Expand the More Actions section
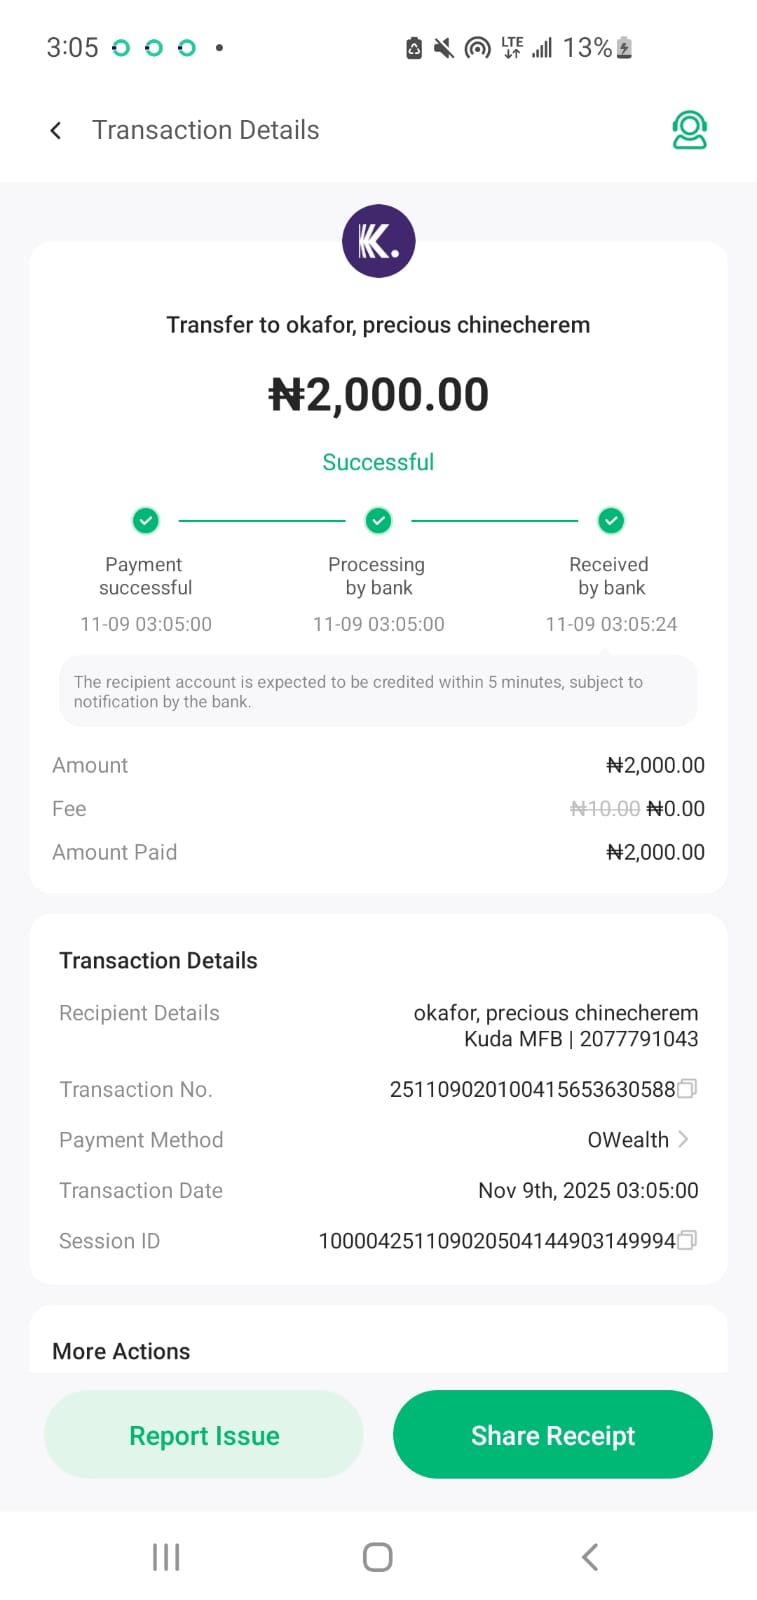This screenshot has height=1600, width=757. [x=121, y=1351]
